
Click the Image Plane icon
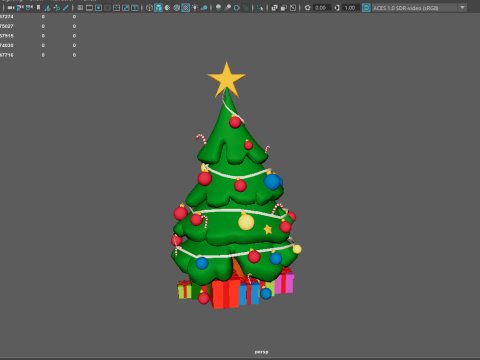48,8
